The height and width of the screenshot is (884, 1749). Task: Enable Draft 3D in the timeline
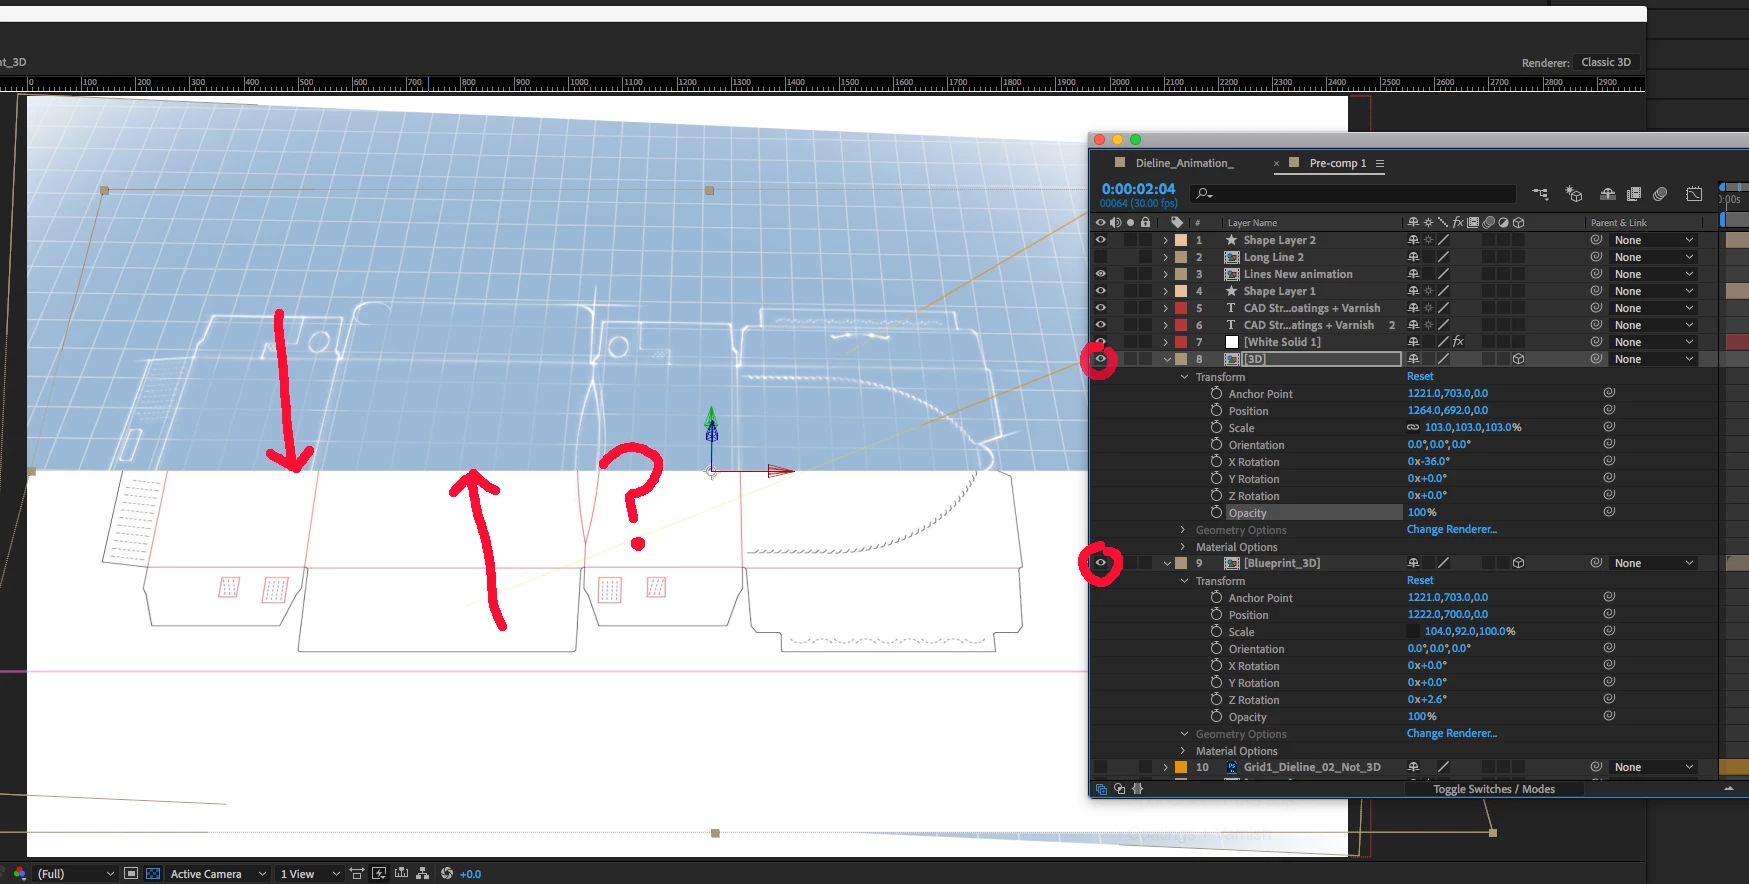tap(1574, 194)
